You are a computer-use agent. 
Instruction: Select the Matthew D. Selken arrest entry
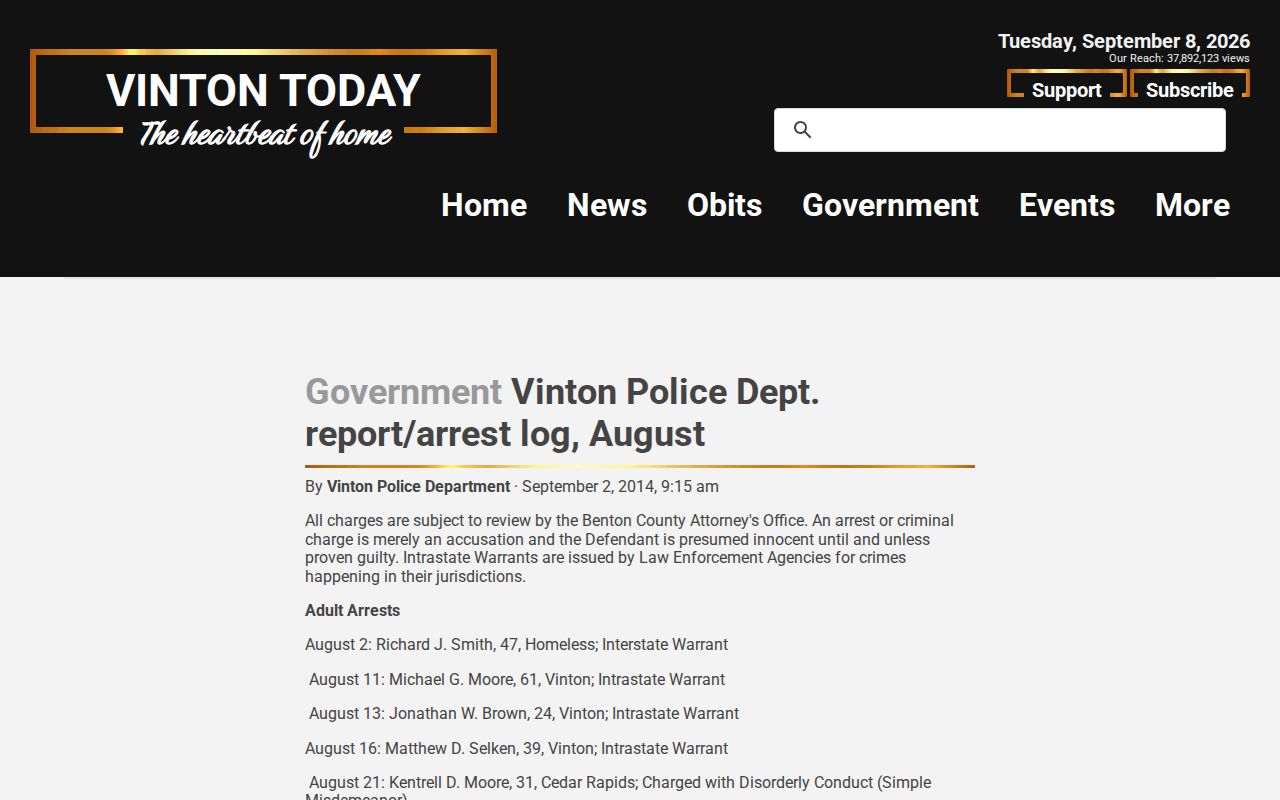(516, 749)
